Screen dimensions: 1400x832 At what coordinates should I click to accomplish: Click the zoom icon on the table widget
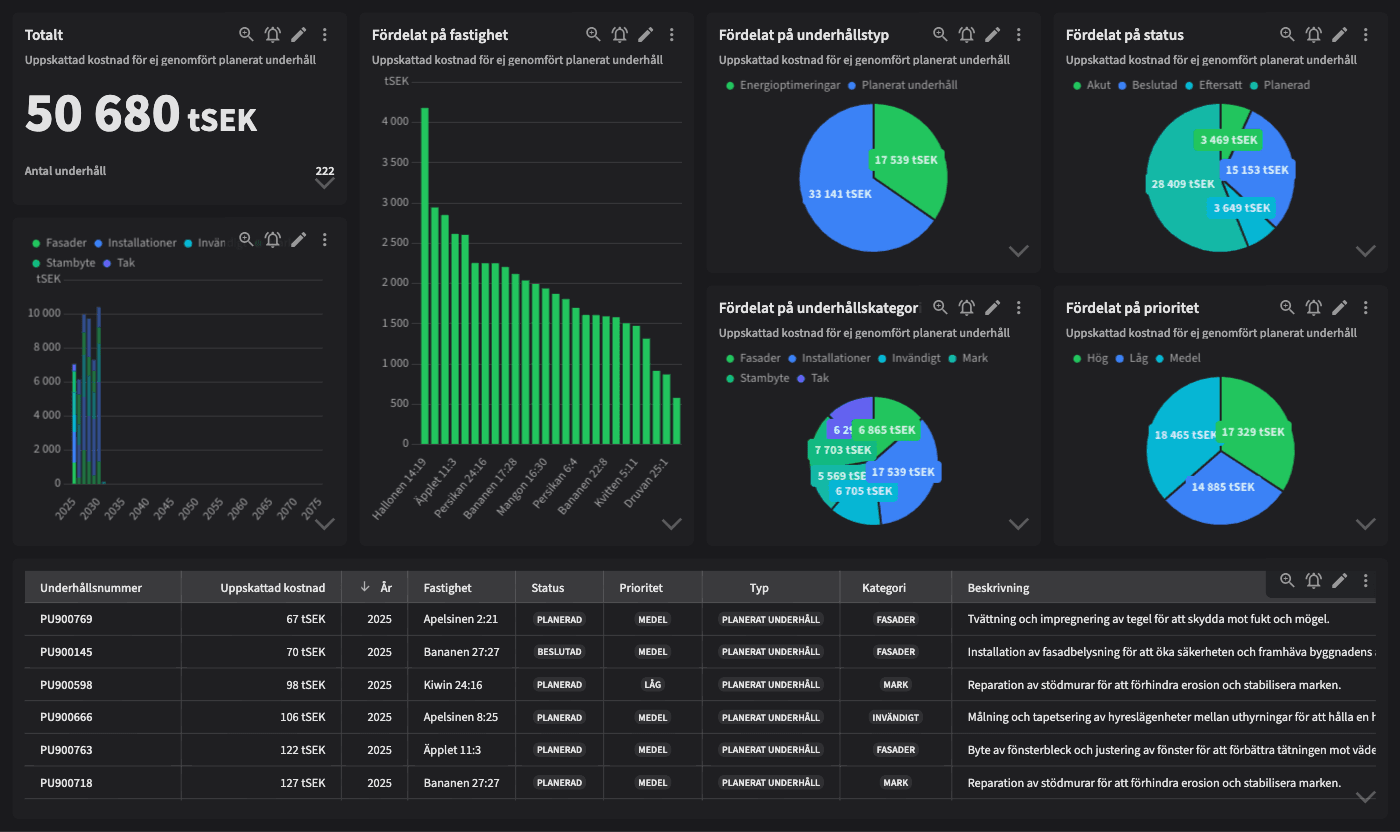[1288, 580]
